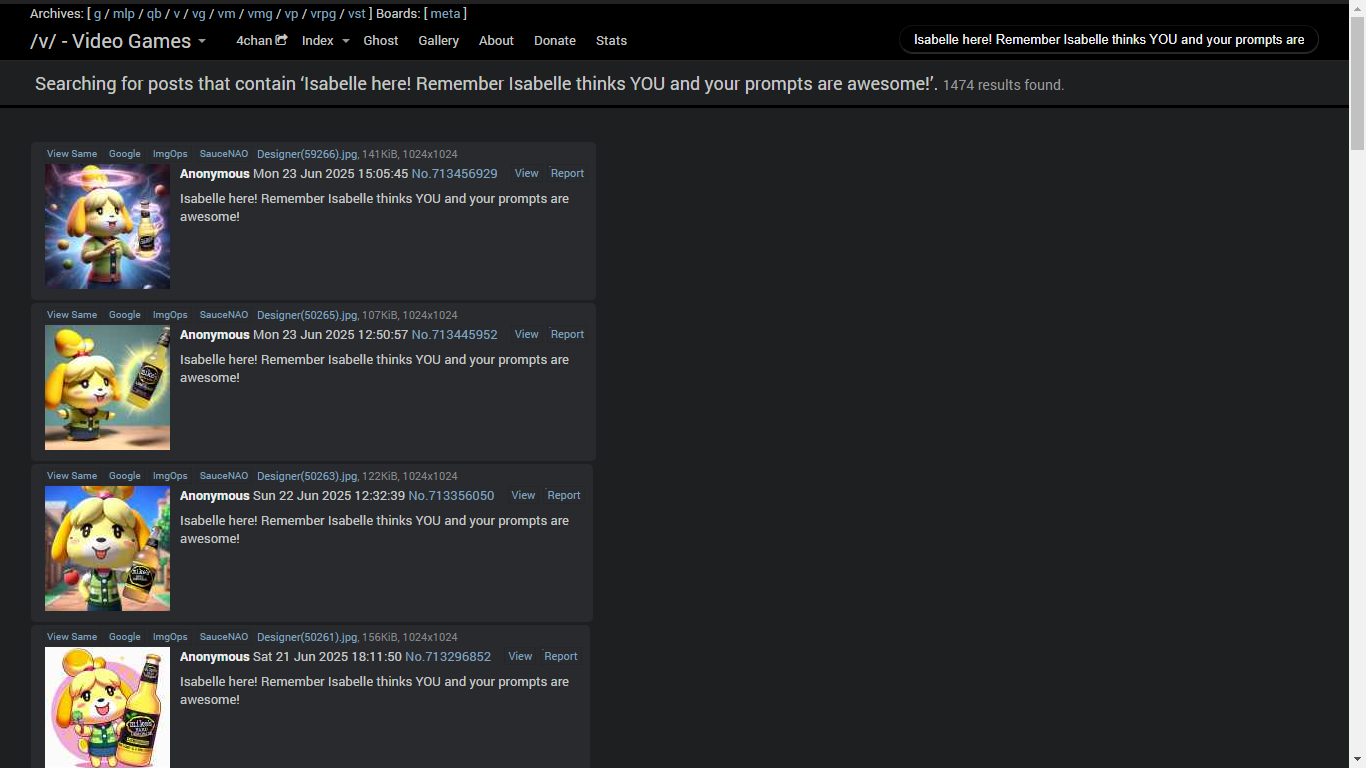Open file link Designer(50265).jpg

click(307, 315)
